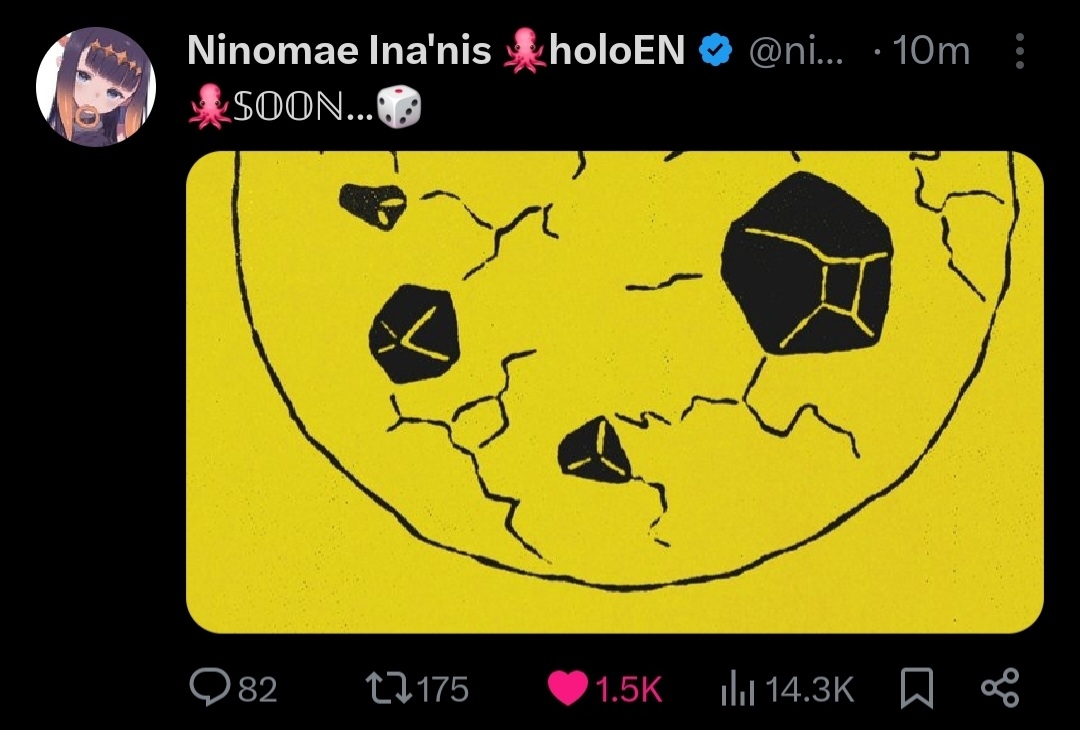Click the reply speech bubble icon
This screenshot has width=1080, height=730.
tap(209, 687)
